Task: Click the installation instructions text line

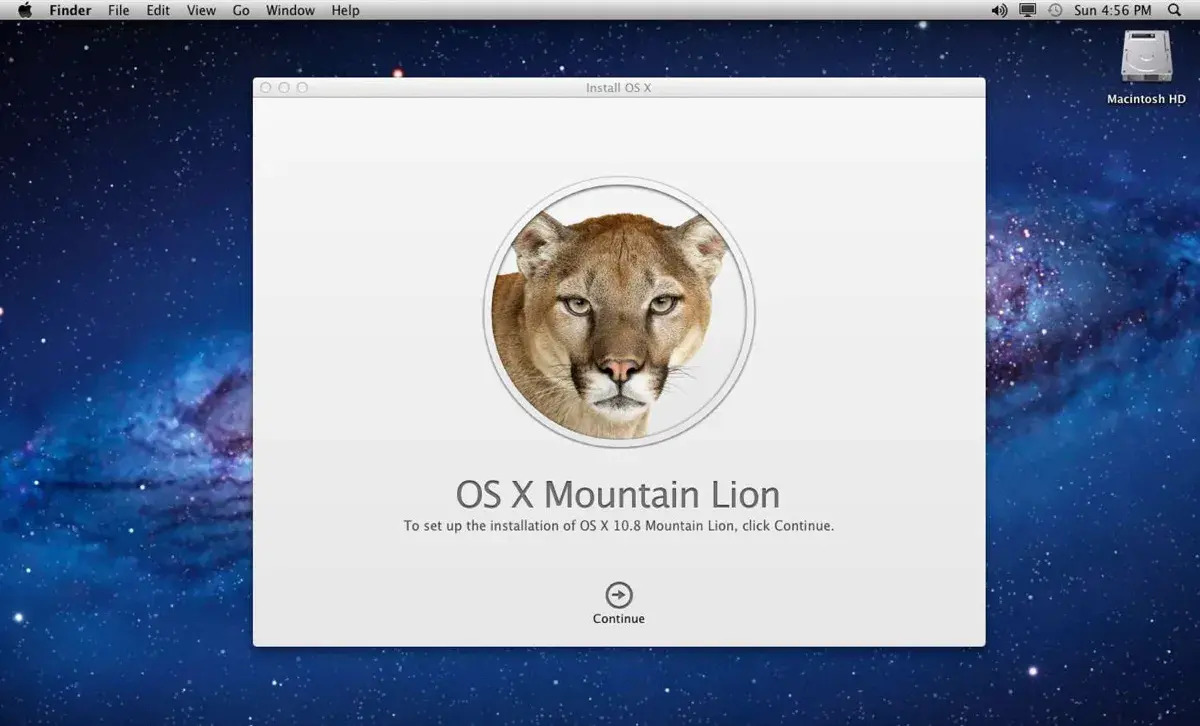Action: [x=619, y=525]
